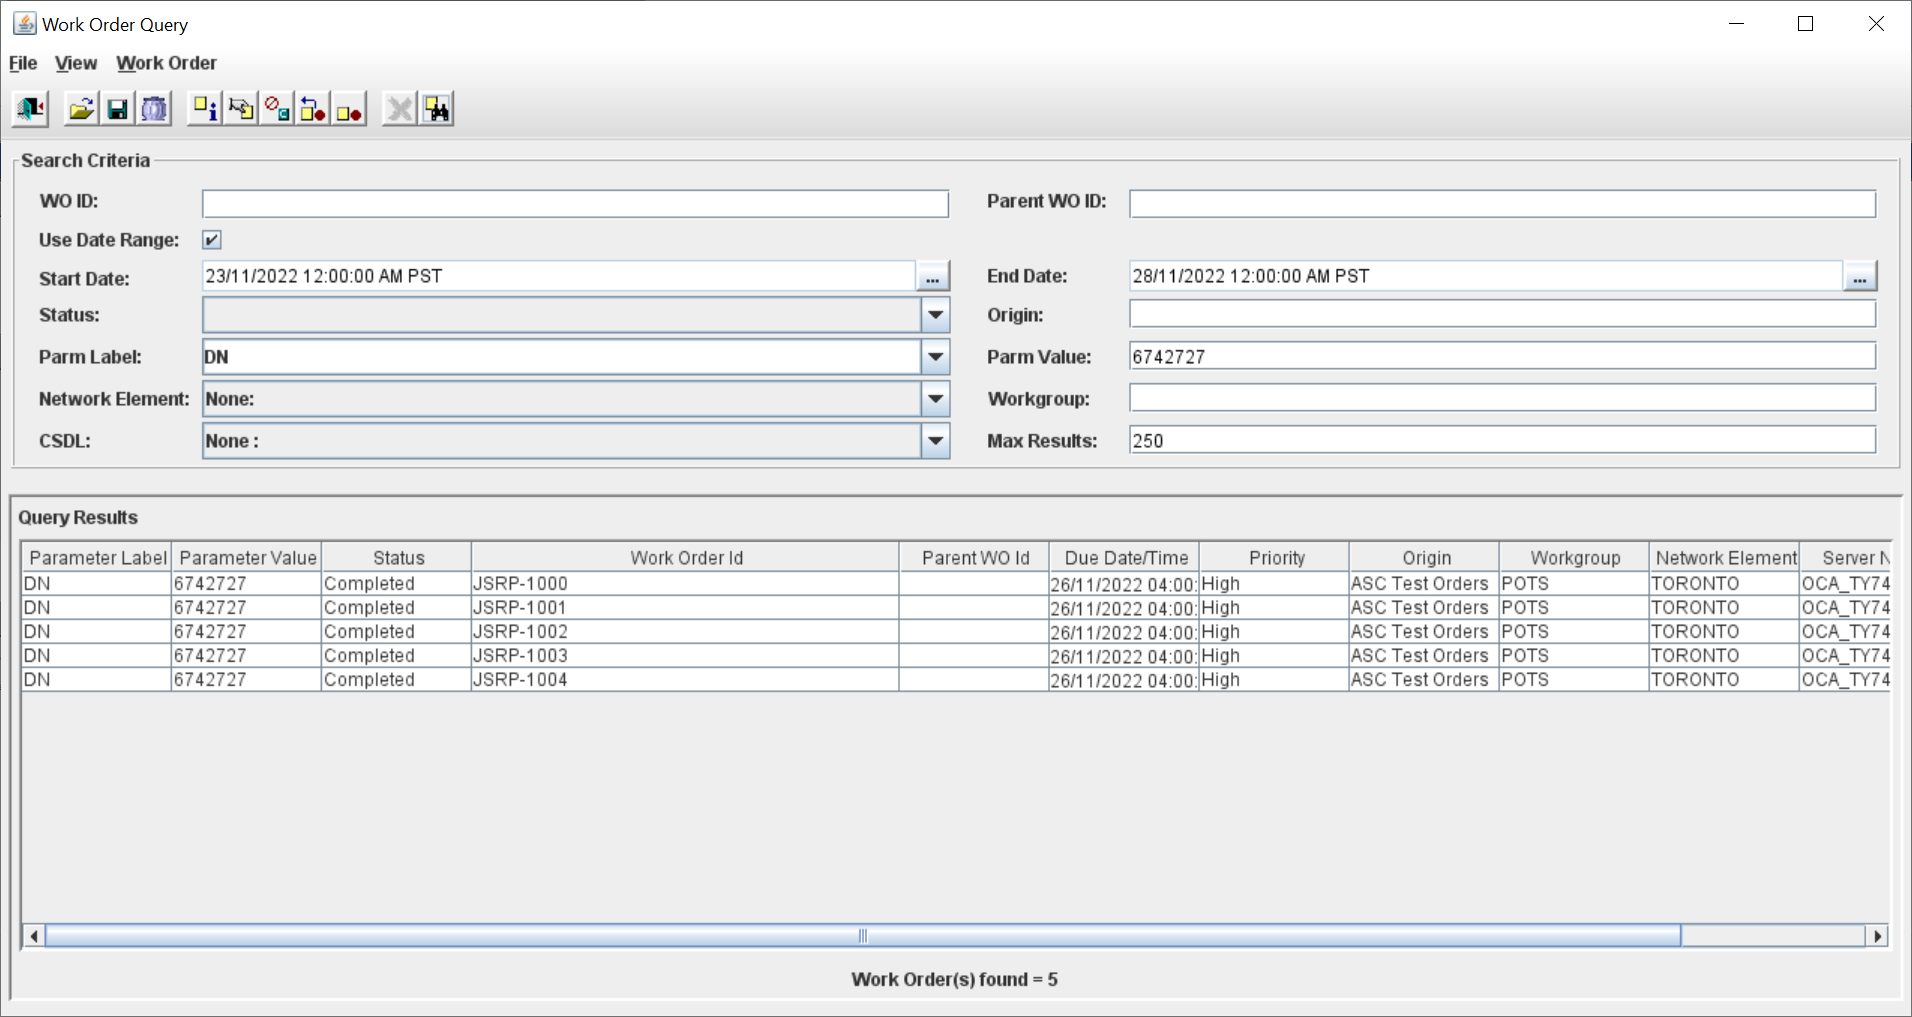Click the red prohibited-circle toolbar icon
1912x1017 pixels.
click(x=277, y=109)
